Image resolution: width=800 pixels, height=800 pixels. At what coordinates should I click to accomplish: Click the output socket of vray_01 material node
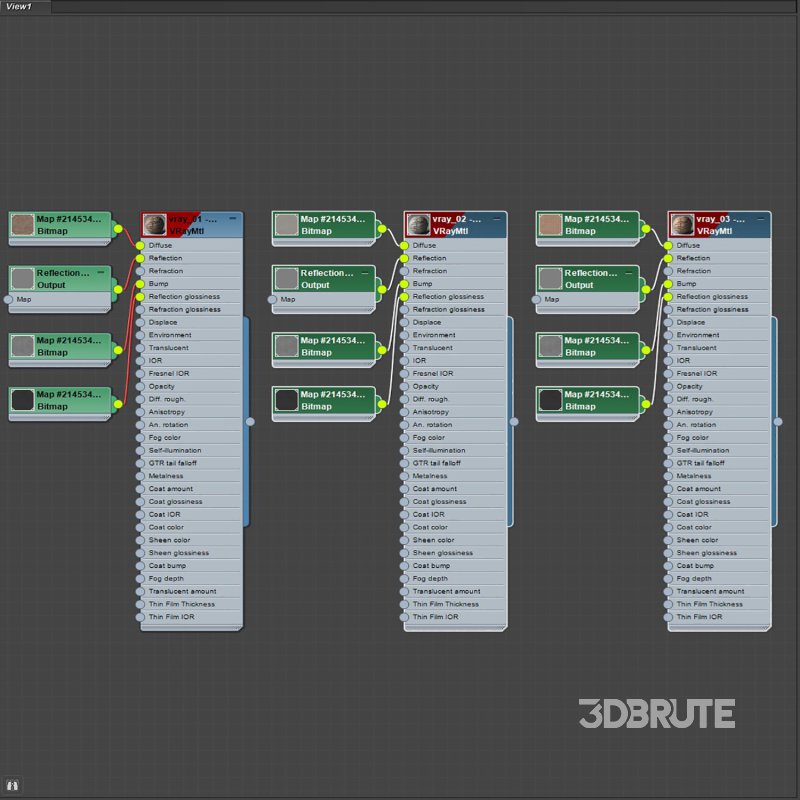click(250, 421)
